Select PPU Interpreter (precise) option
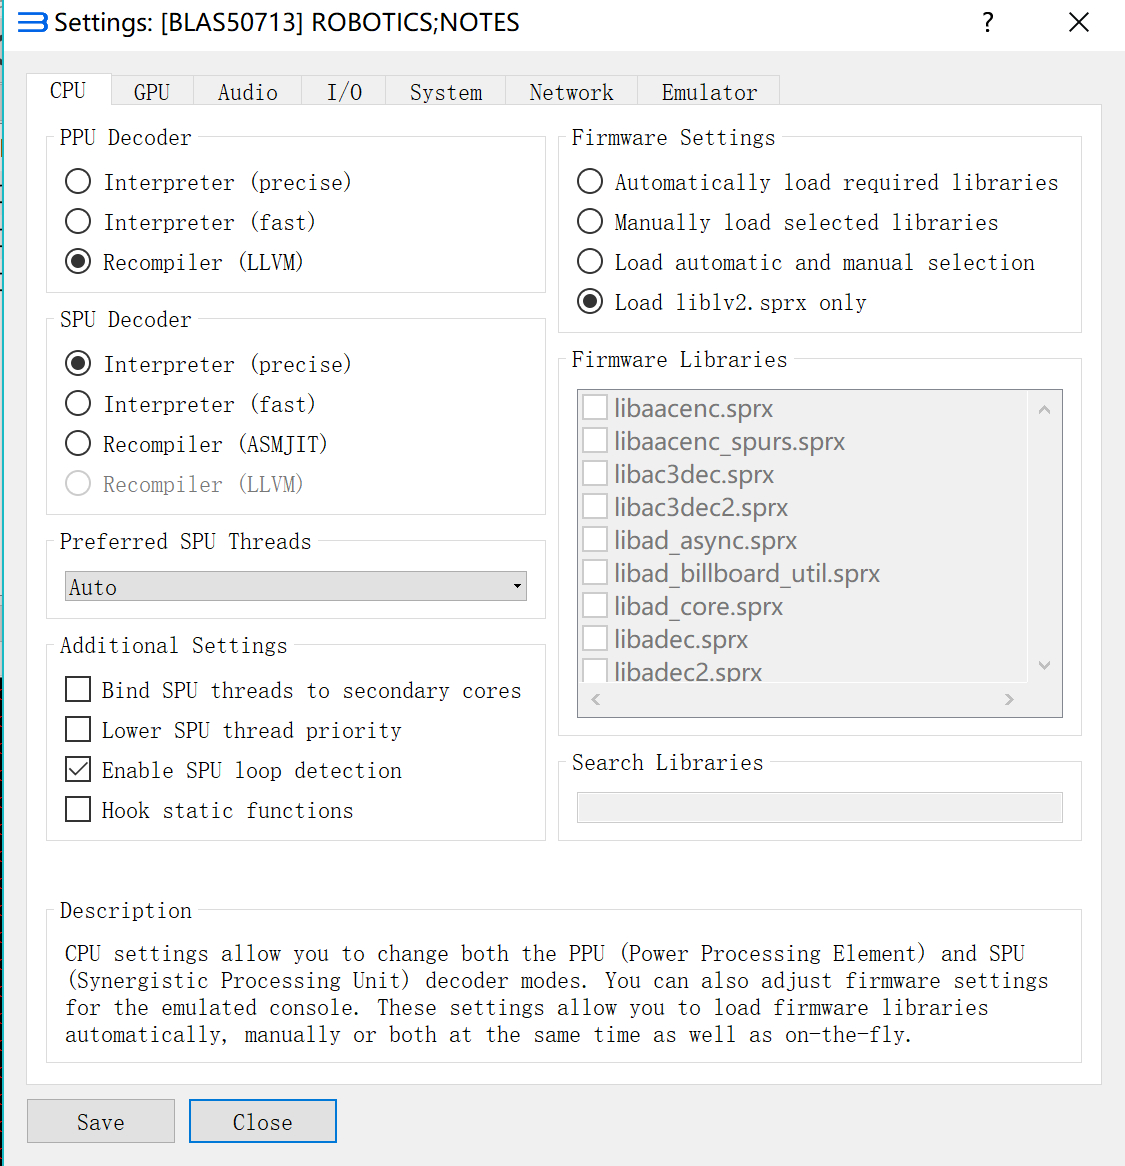The height and width of the screenshot is (1166, 1125). point(78,182)
